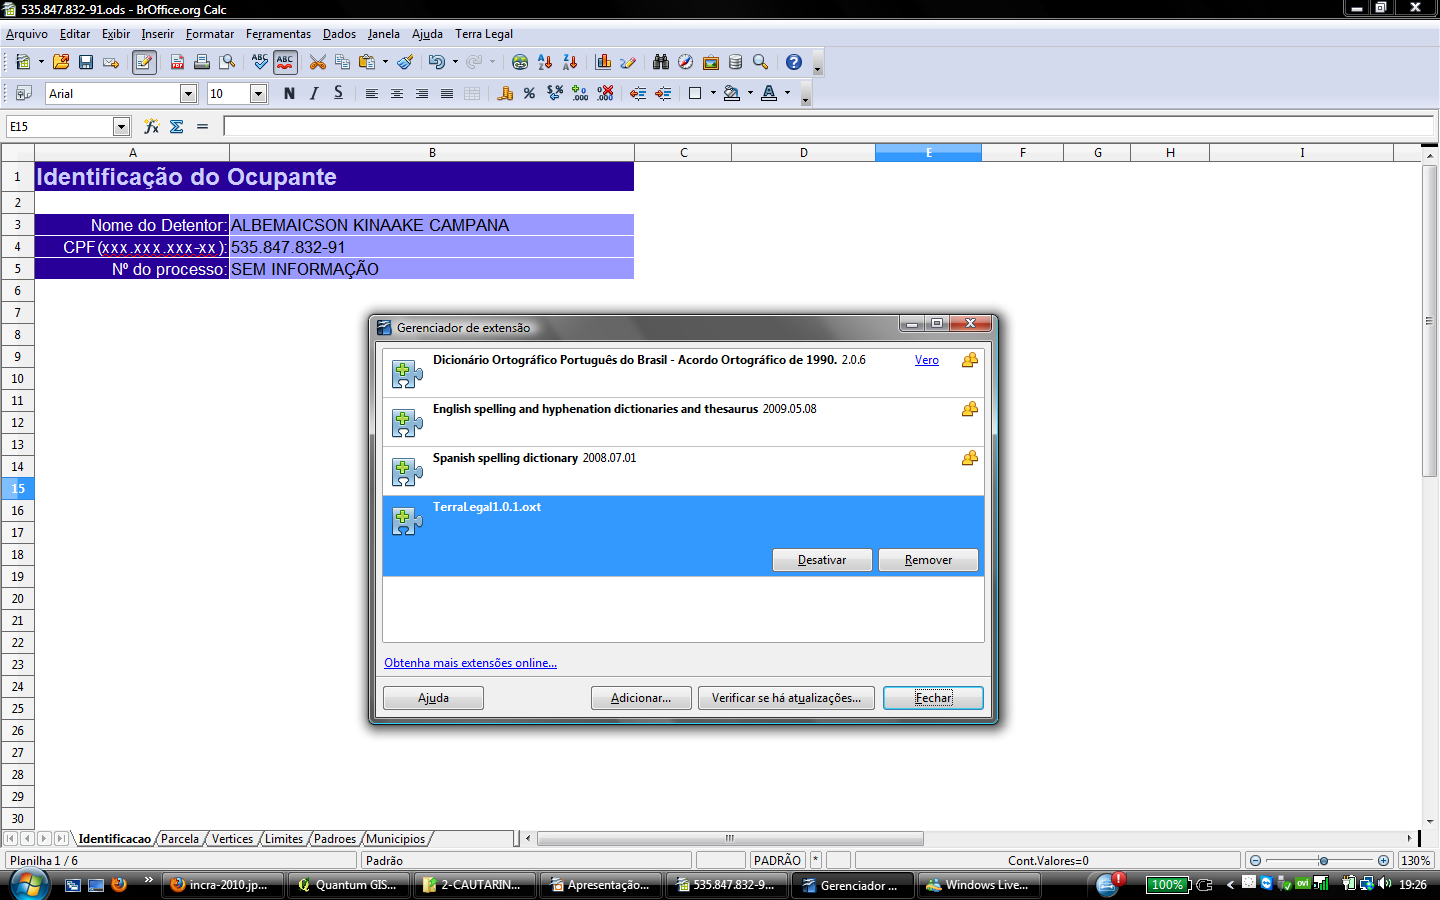The width and height of the screenshot is (1440, 900).
Task: Open the Ferramentas menu
Action: tap(278, 34)
